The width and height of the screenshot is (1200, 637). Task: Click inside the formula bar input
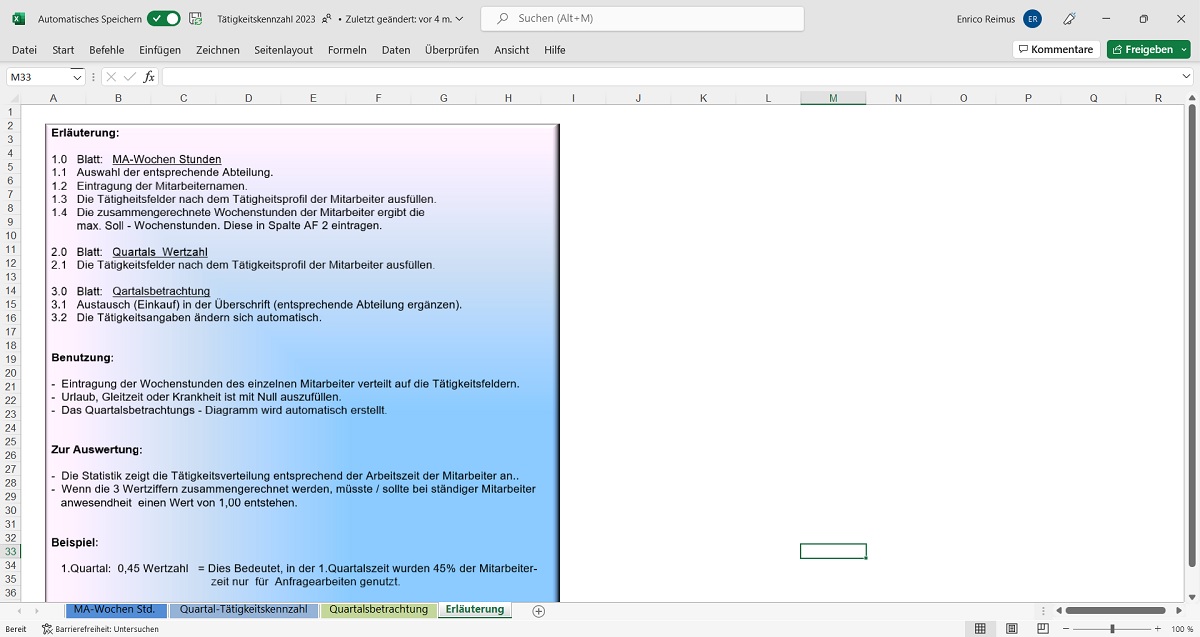click(670, 77)
